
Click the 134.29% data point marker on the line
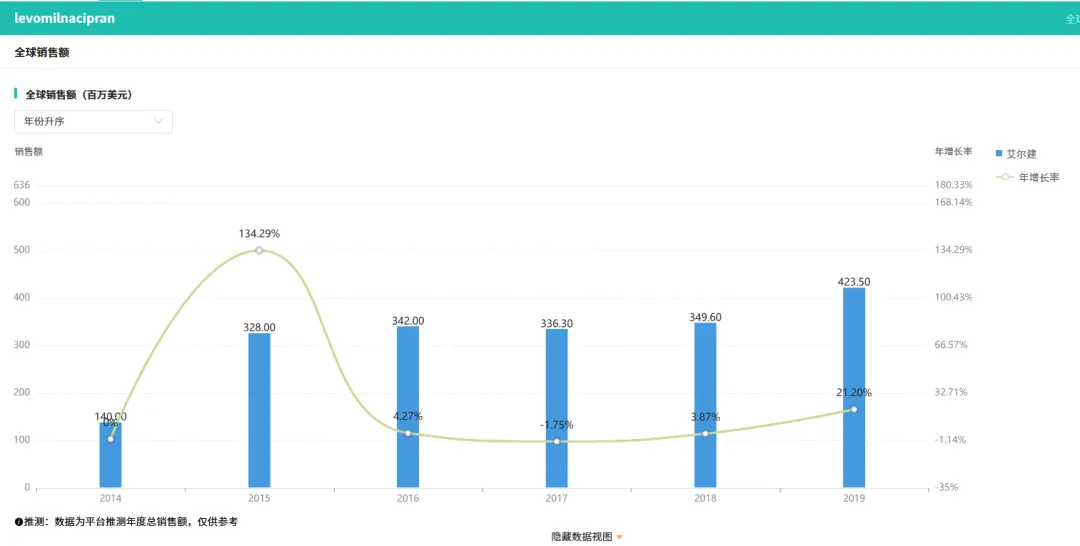(259, 250)
